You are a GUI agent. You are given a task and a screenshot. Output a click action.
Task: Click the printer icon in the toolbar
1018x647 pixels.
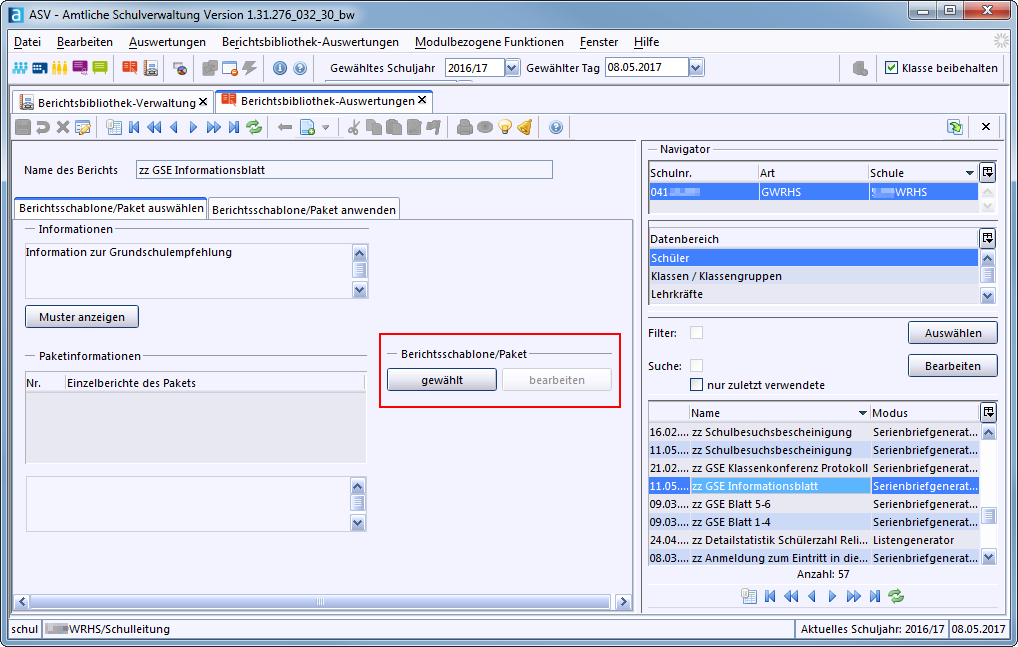pos(464,127)
